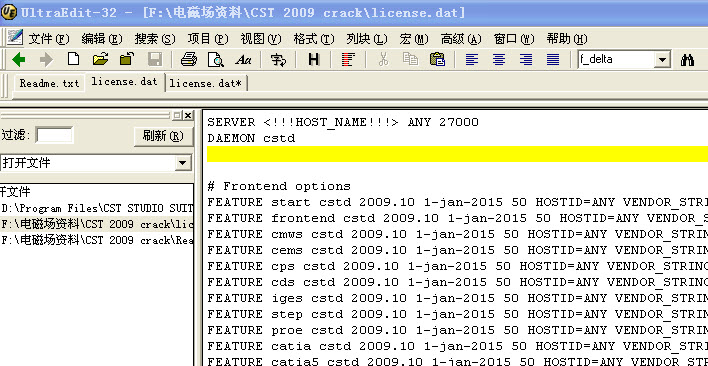Open the 格式(T) menu
This screenshot has width=708, height=366.
point(314,39)
